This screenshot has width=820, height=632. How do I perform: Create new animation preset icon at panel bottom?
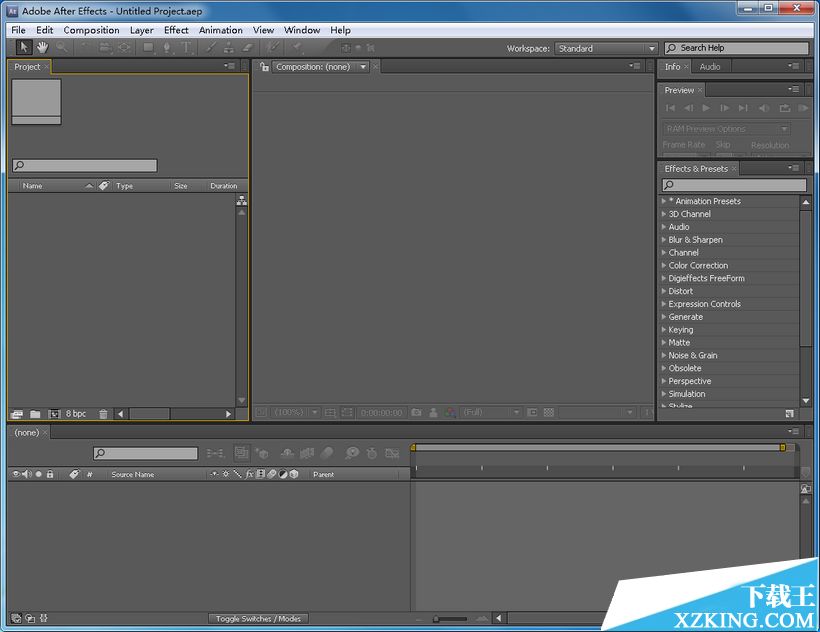[x=790, y=413]
